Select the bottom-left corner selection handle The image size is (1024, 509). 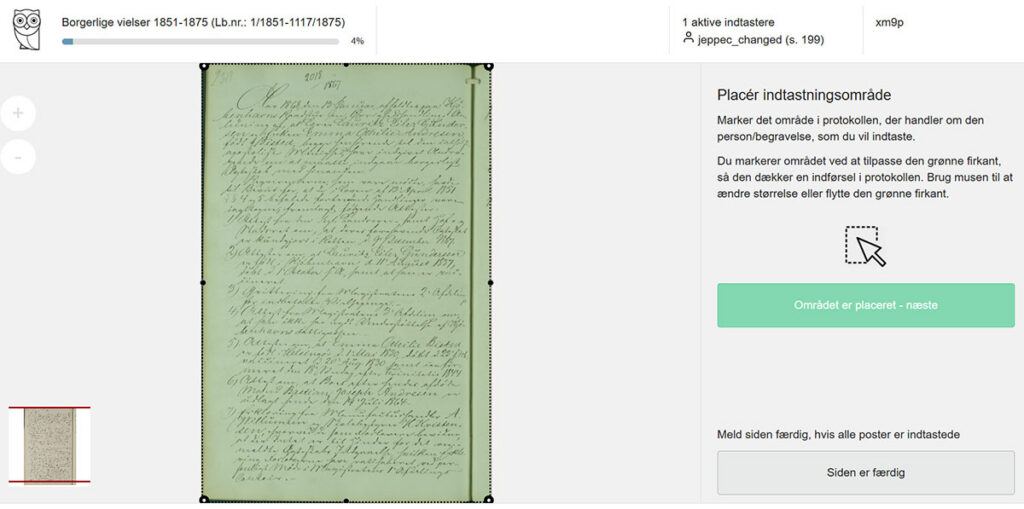(204, 500)
